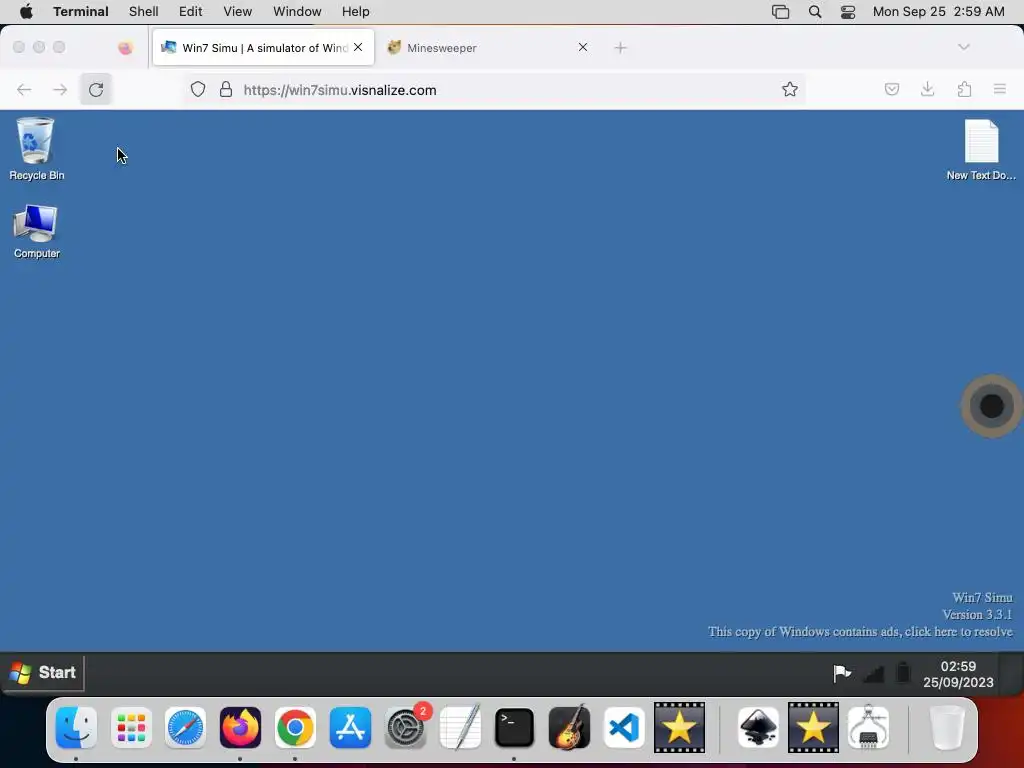Select the New Text Document file icon

981,150
